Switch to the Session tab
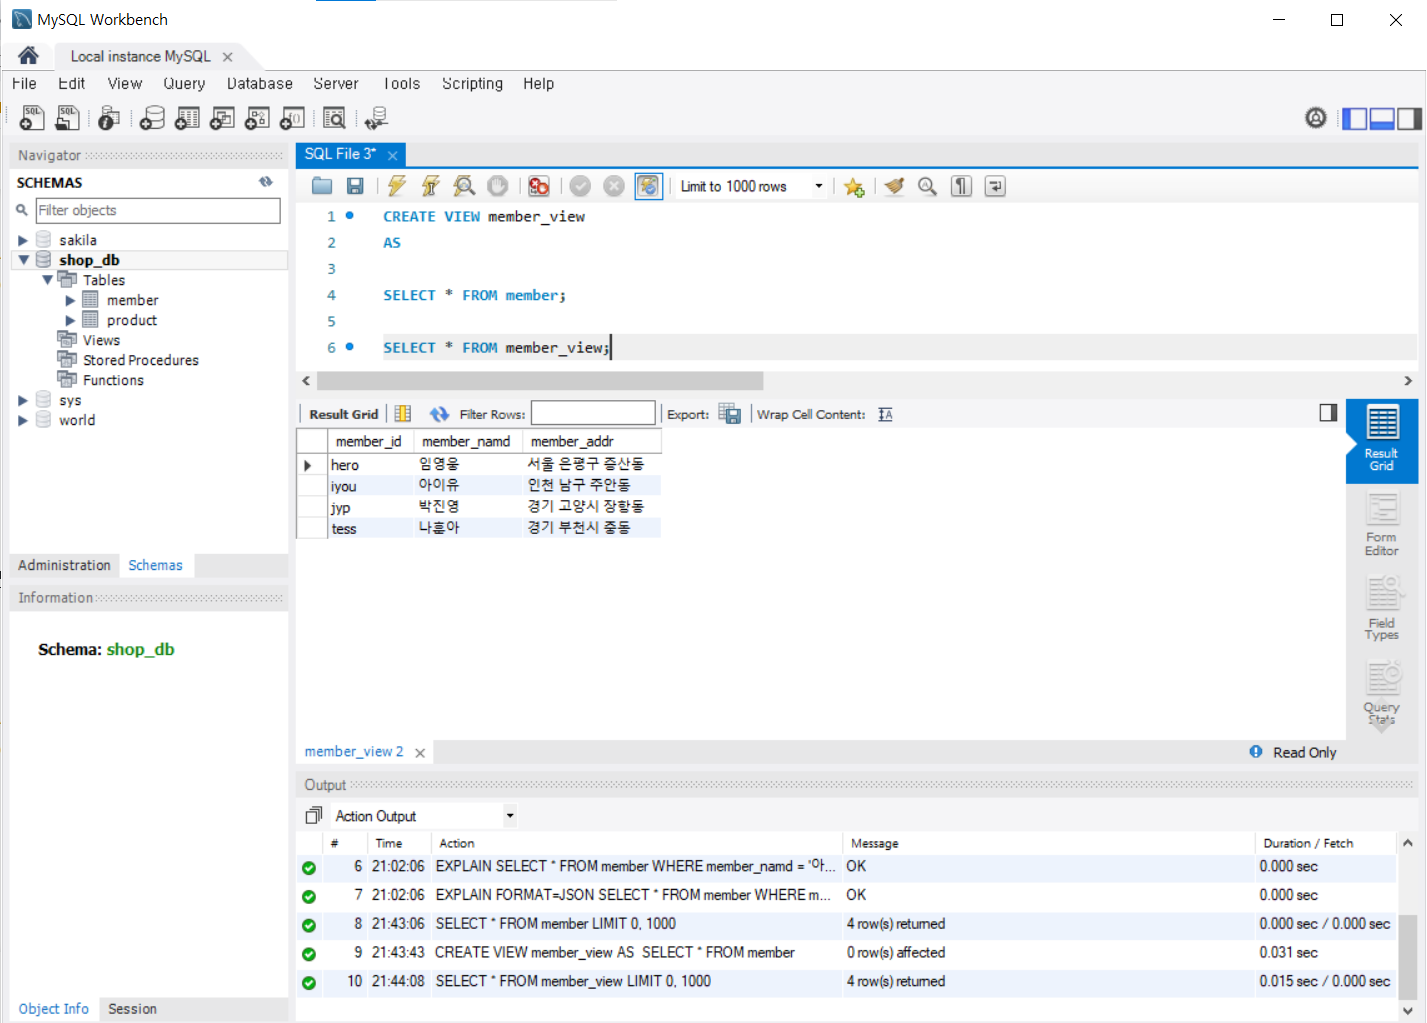Viewport: 1427px width, 1023px height. pos(132,1009)
